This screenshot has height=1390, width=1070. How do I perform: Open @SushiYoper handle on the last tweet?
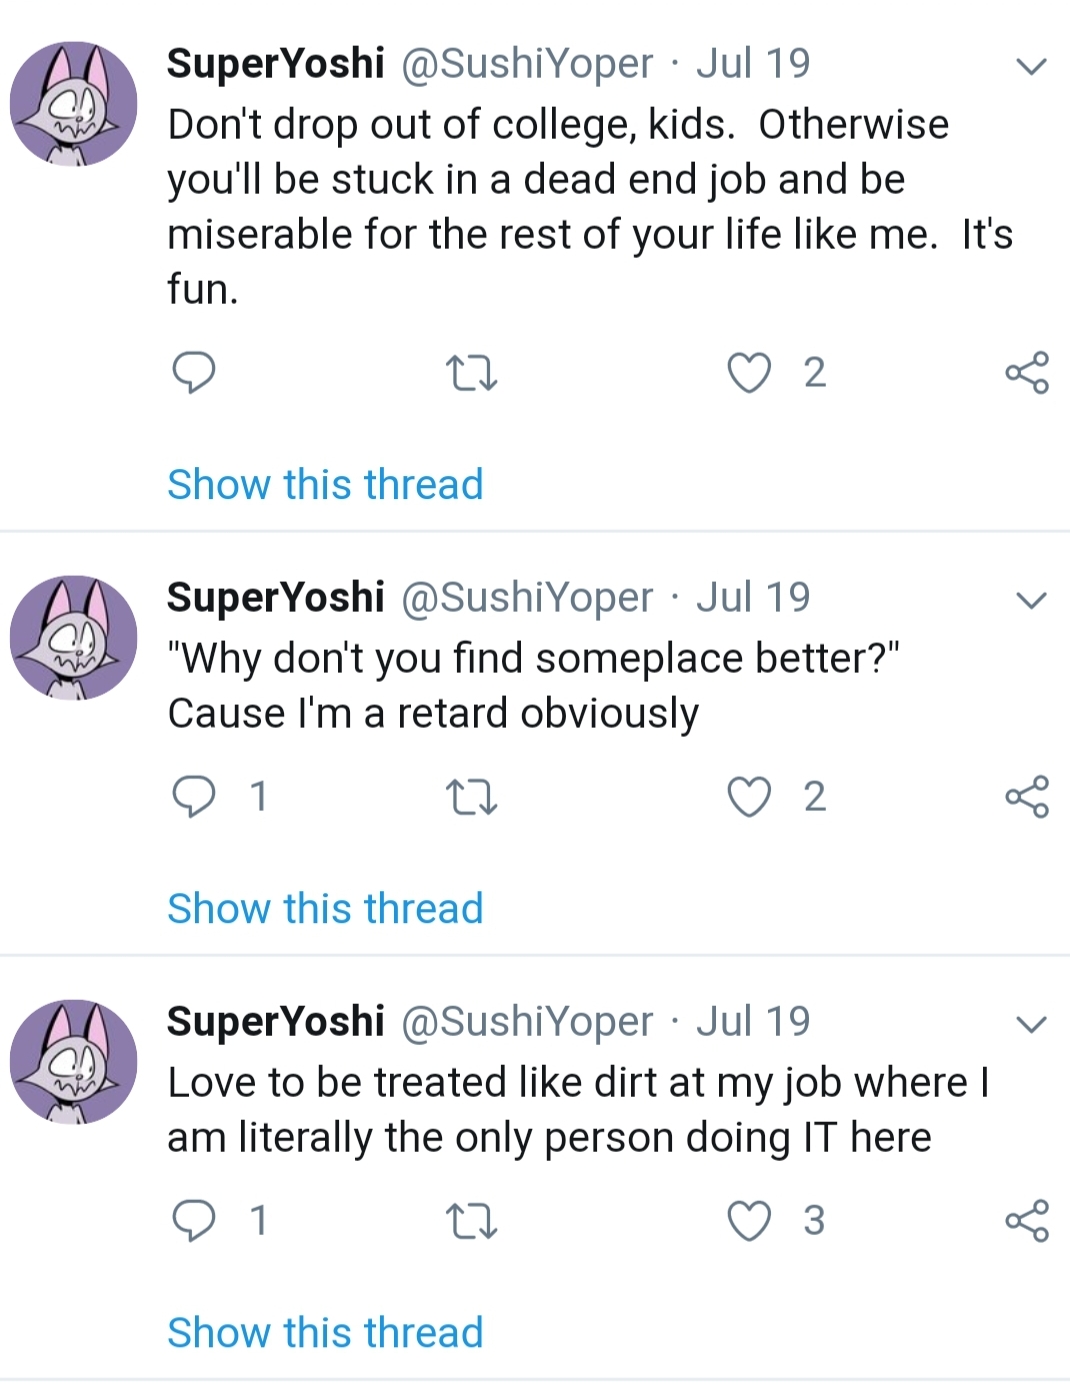pyautogui.click(x=527, y=1022)
